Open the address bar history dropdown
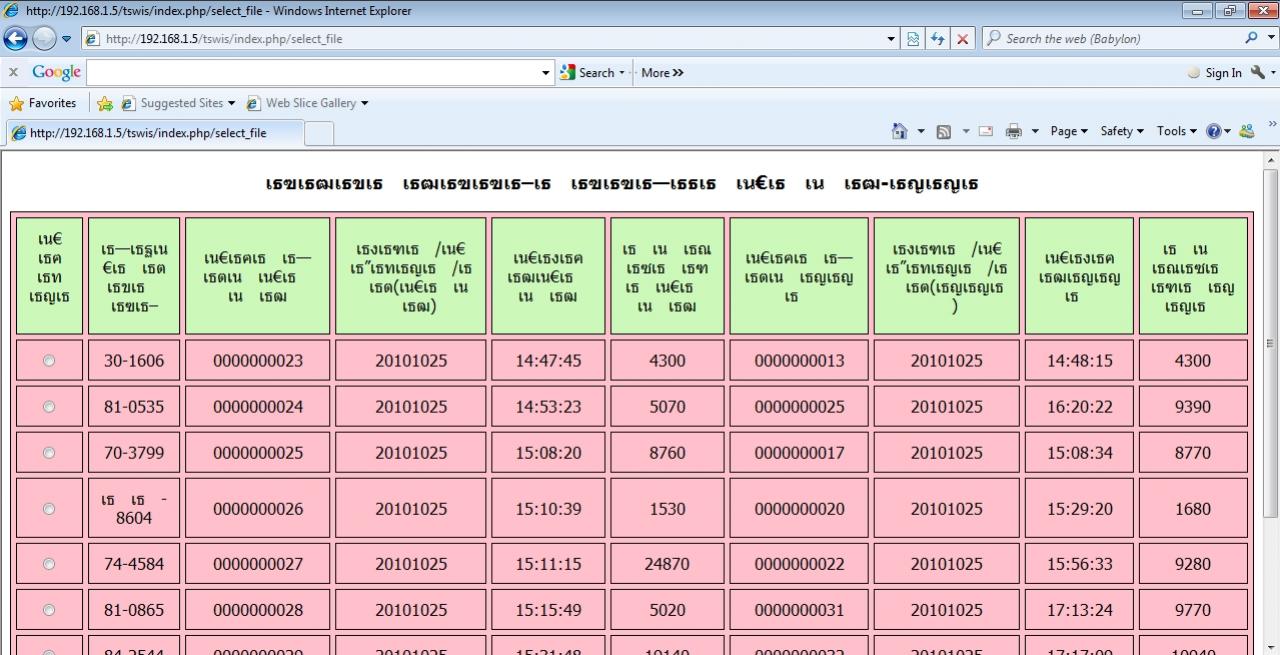1280x655 pixels. (892, 39)
